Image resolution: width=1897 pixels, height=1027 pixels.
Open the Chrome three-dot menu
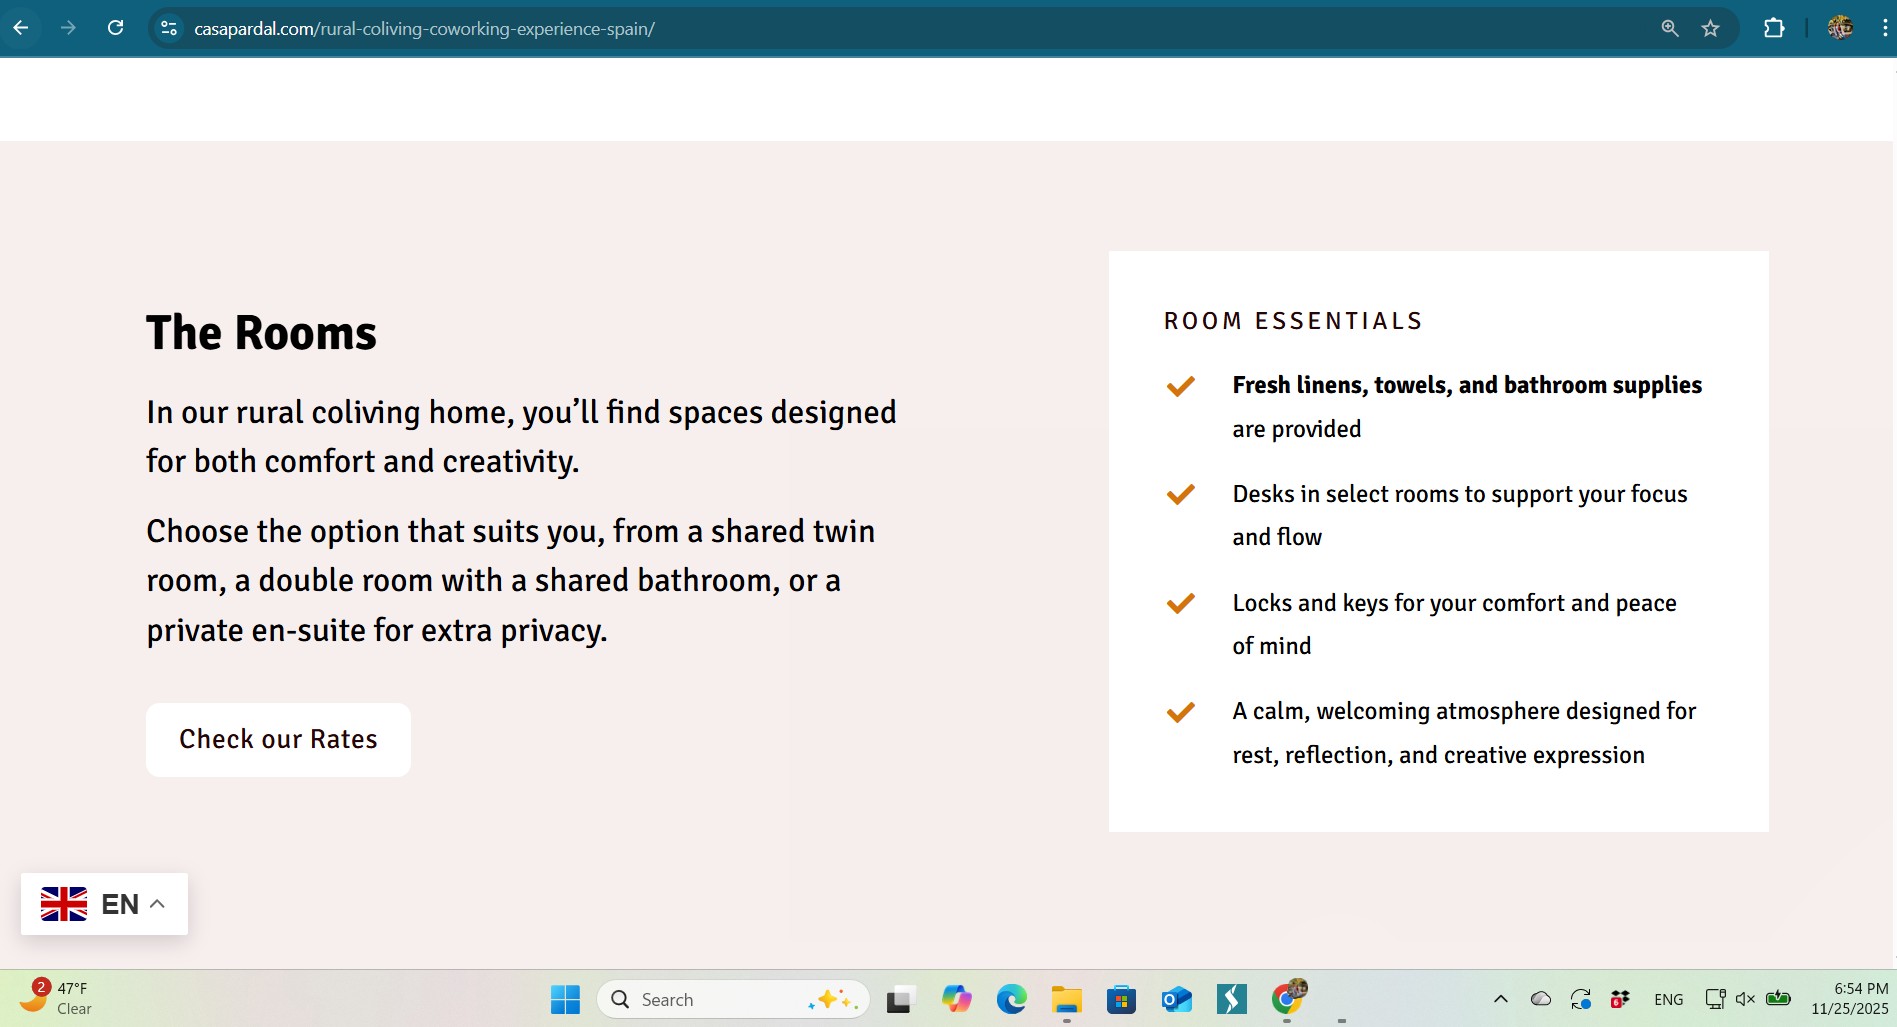coord(1884,28)
